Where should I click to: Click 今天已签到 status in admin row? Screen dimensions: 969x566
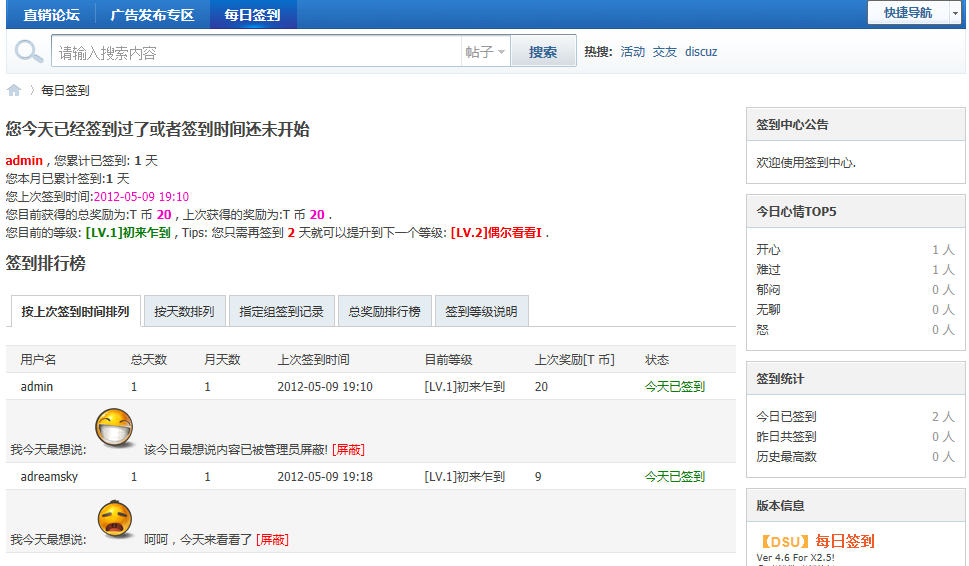[674, 387]
